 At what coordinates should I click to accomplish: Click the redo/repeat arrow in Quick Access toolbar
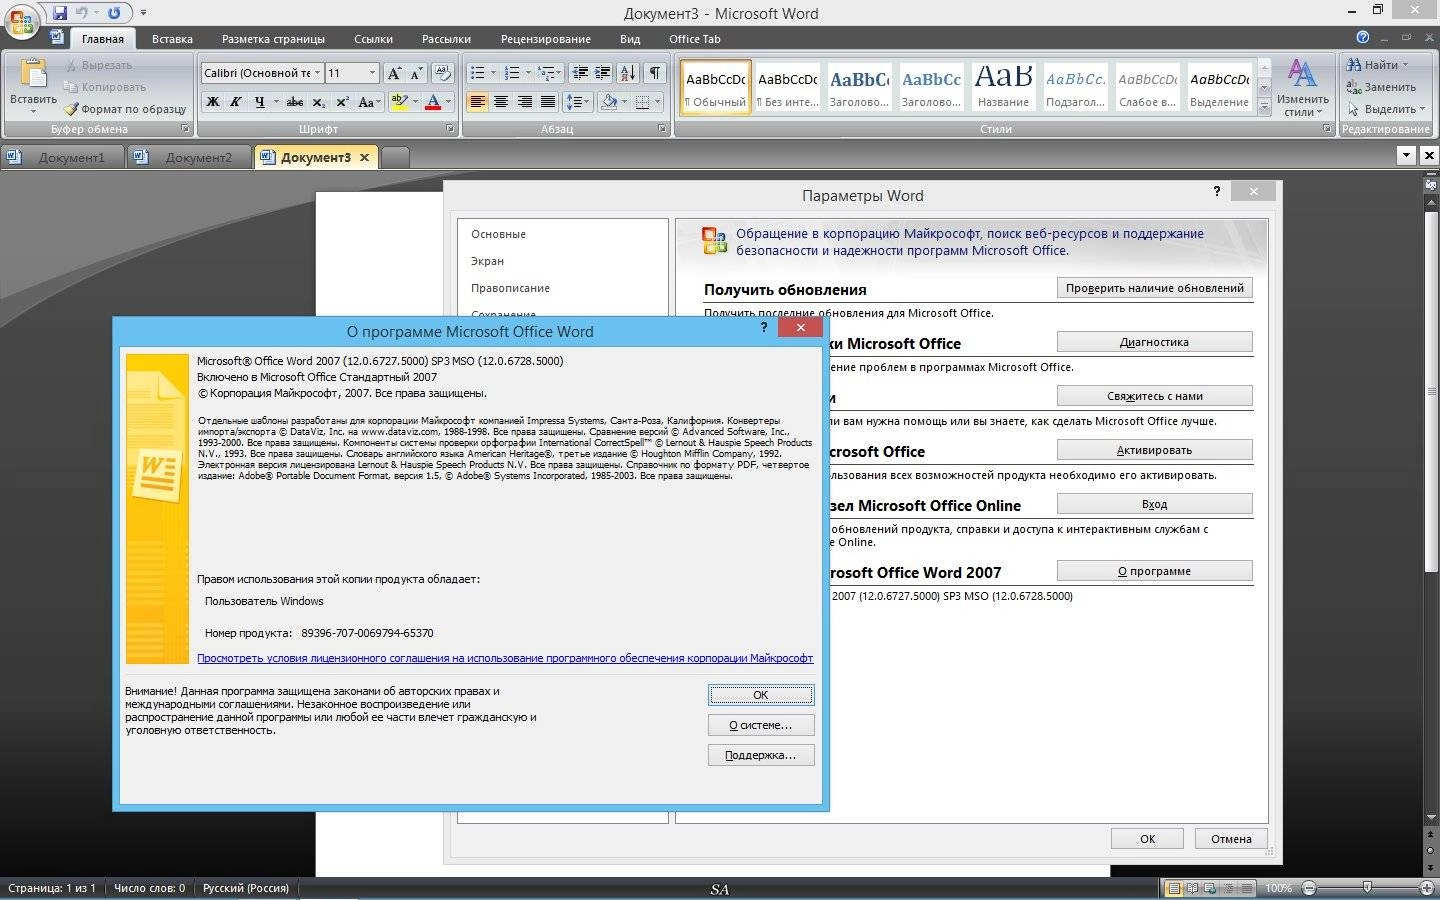click(x=114, y=13)
